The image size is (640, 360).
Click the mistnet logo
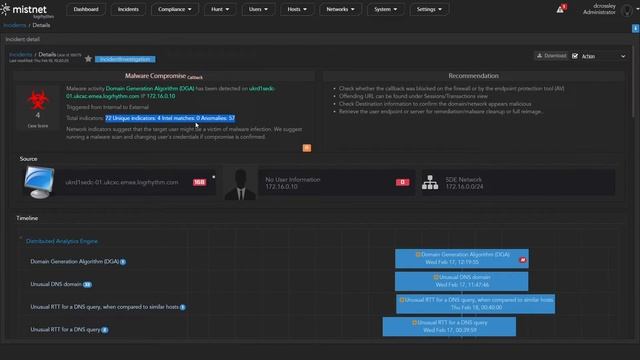click(24, 10)
